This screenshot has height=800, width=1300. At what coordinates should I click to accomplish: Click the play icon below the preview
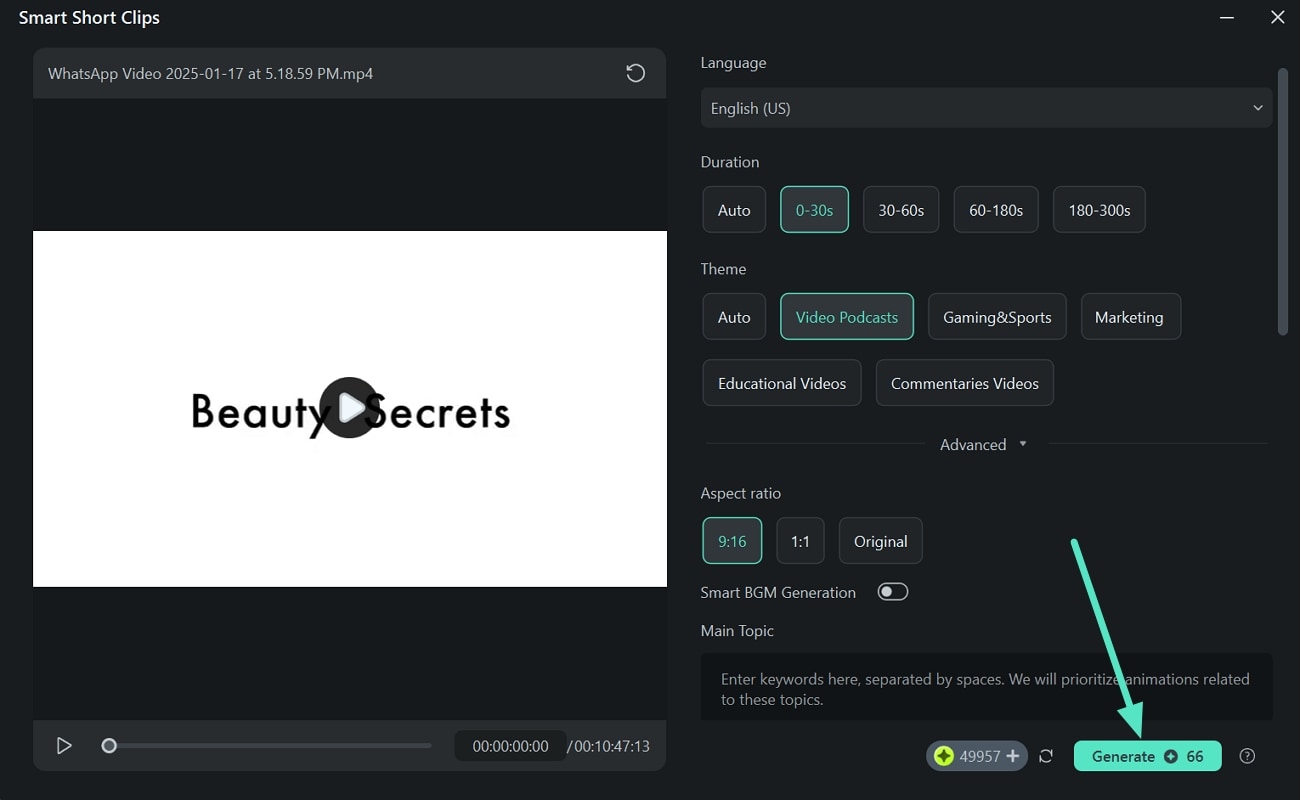click(64, 746)
